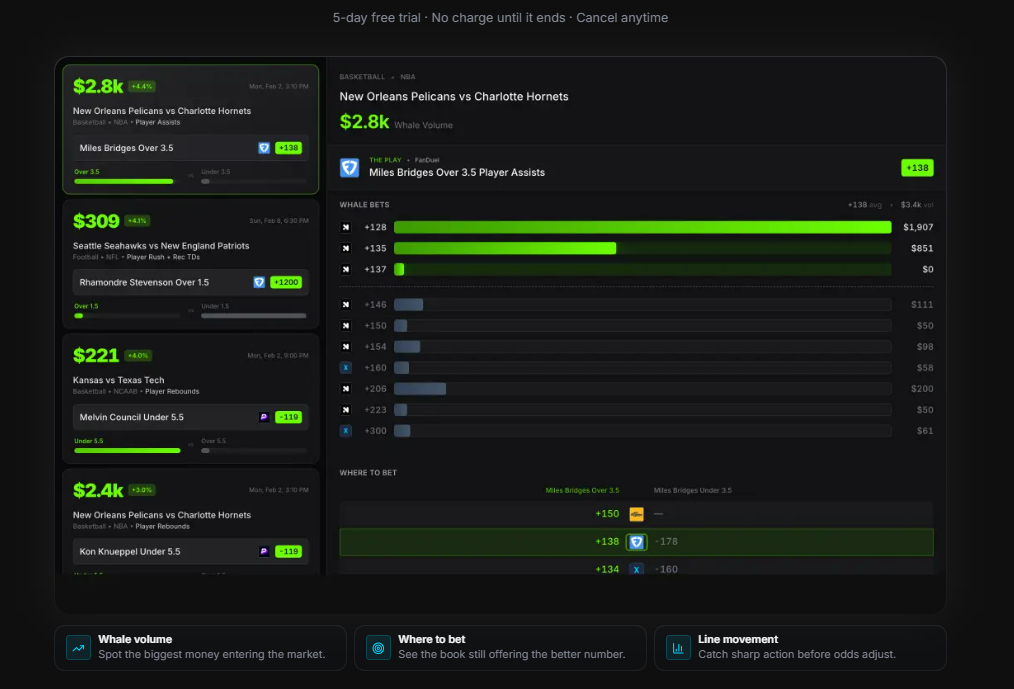Viewport: 1014px width, 689px height.
Task: Click the "Where to bet" feature tile
Action: 501,648
